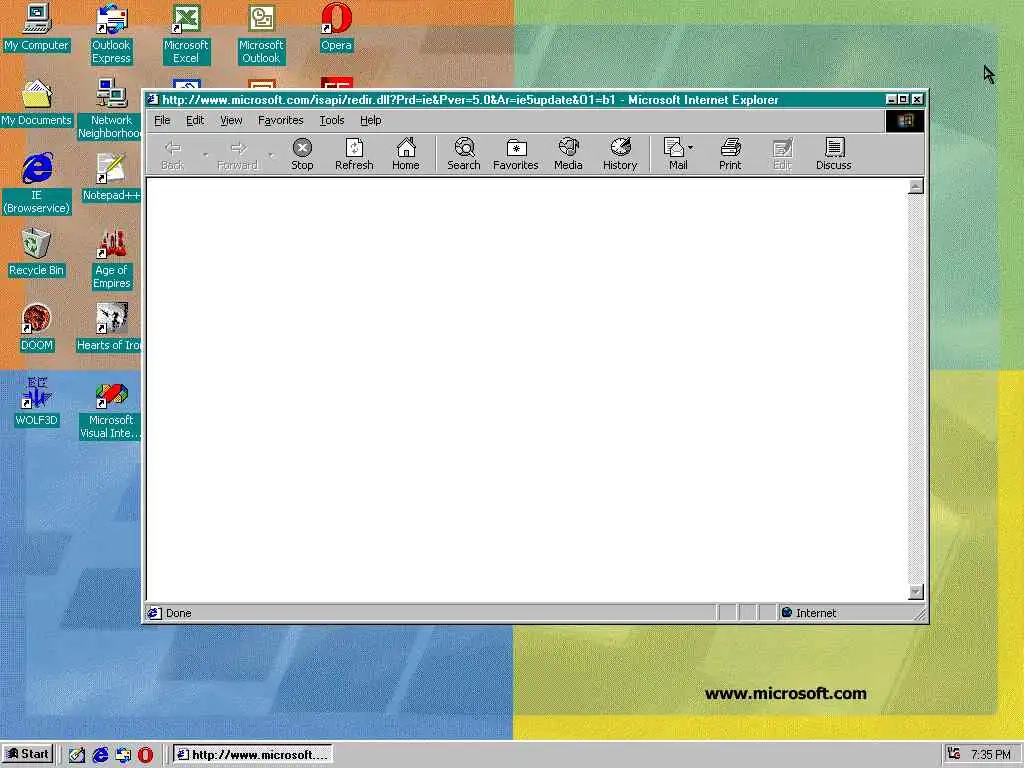Open the File menu
The image size is (1024, 768).
click(x=162, y=120)
